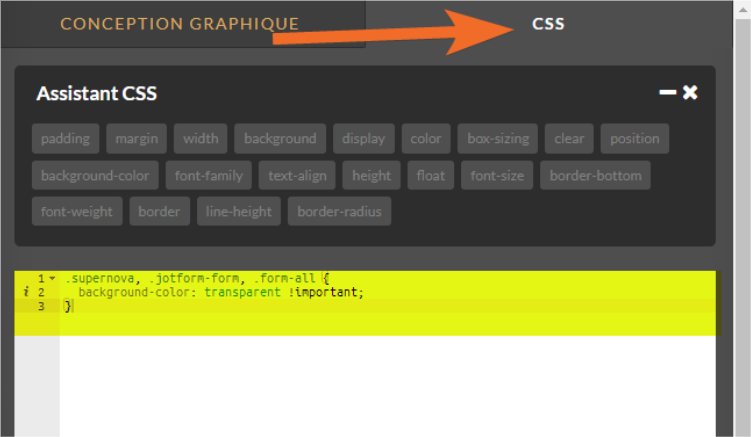This screenshot has height=437, width=751.
Task: Pick the font-family property button
Action: pyautogui.click(x=209, y=176)
